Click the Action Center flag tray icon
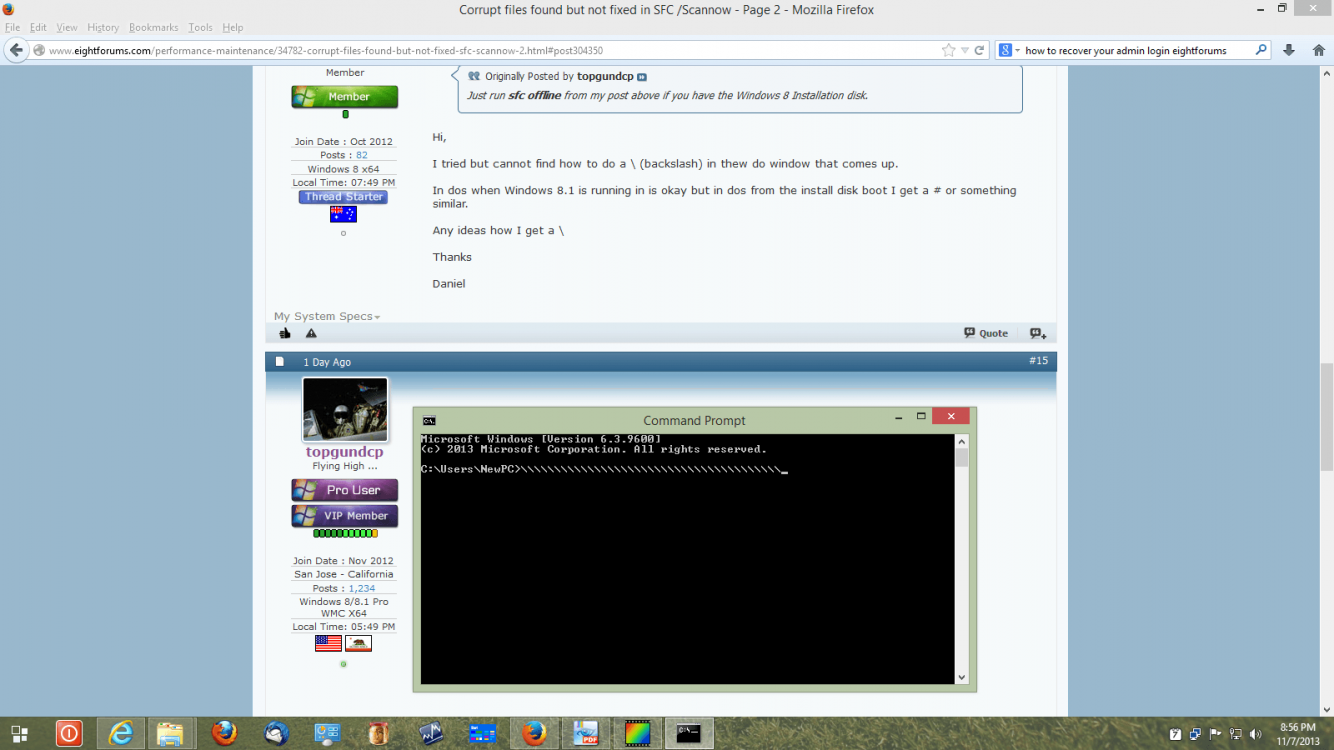1334x750 pixels. pos(1216,734)
